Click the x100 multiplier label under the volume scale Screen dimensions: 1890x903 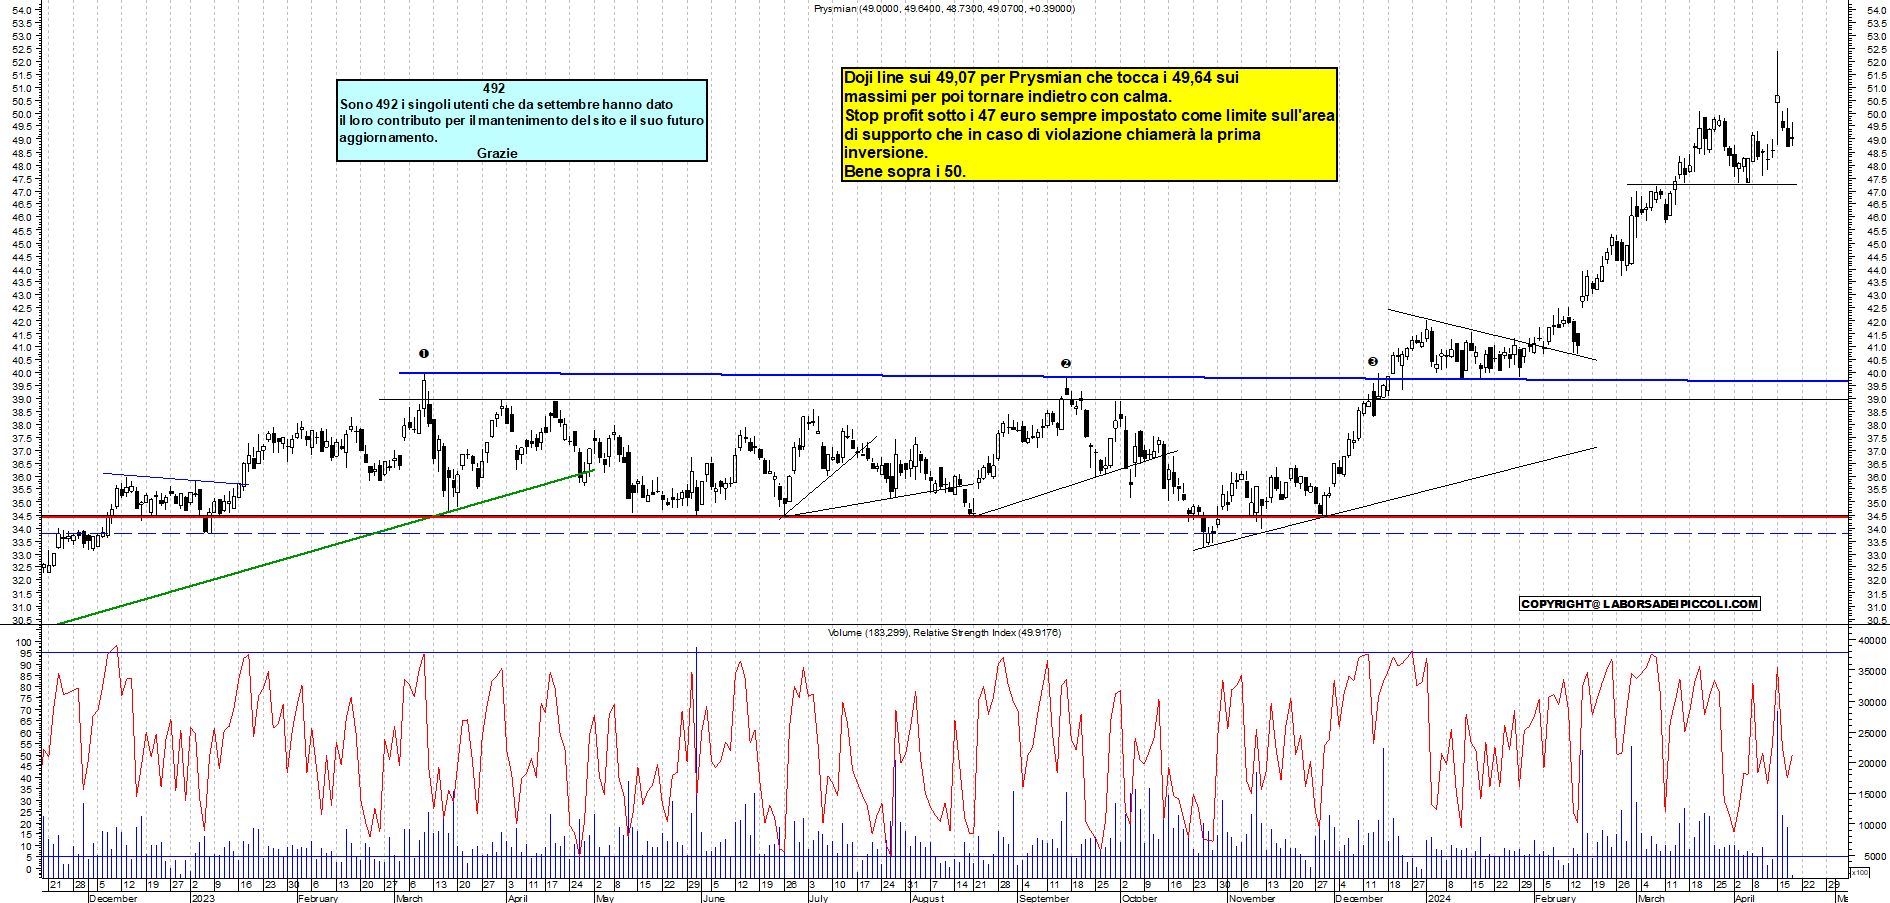tap(1859, 873)
